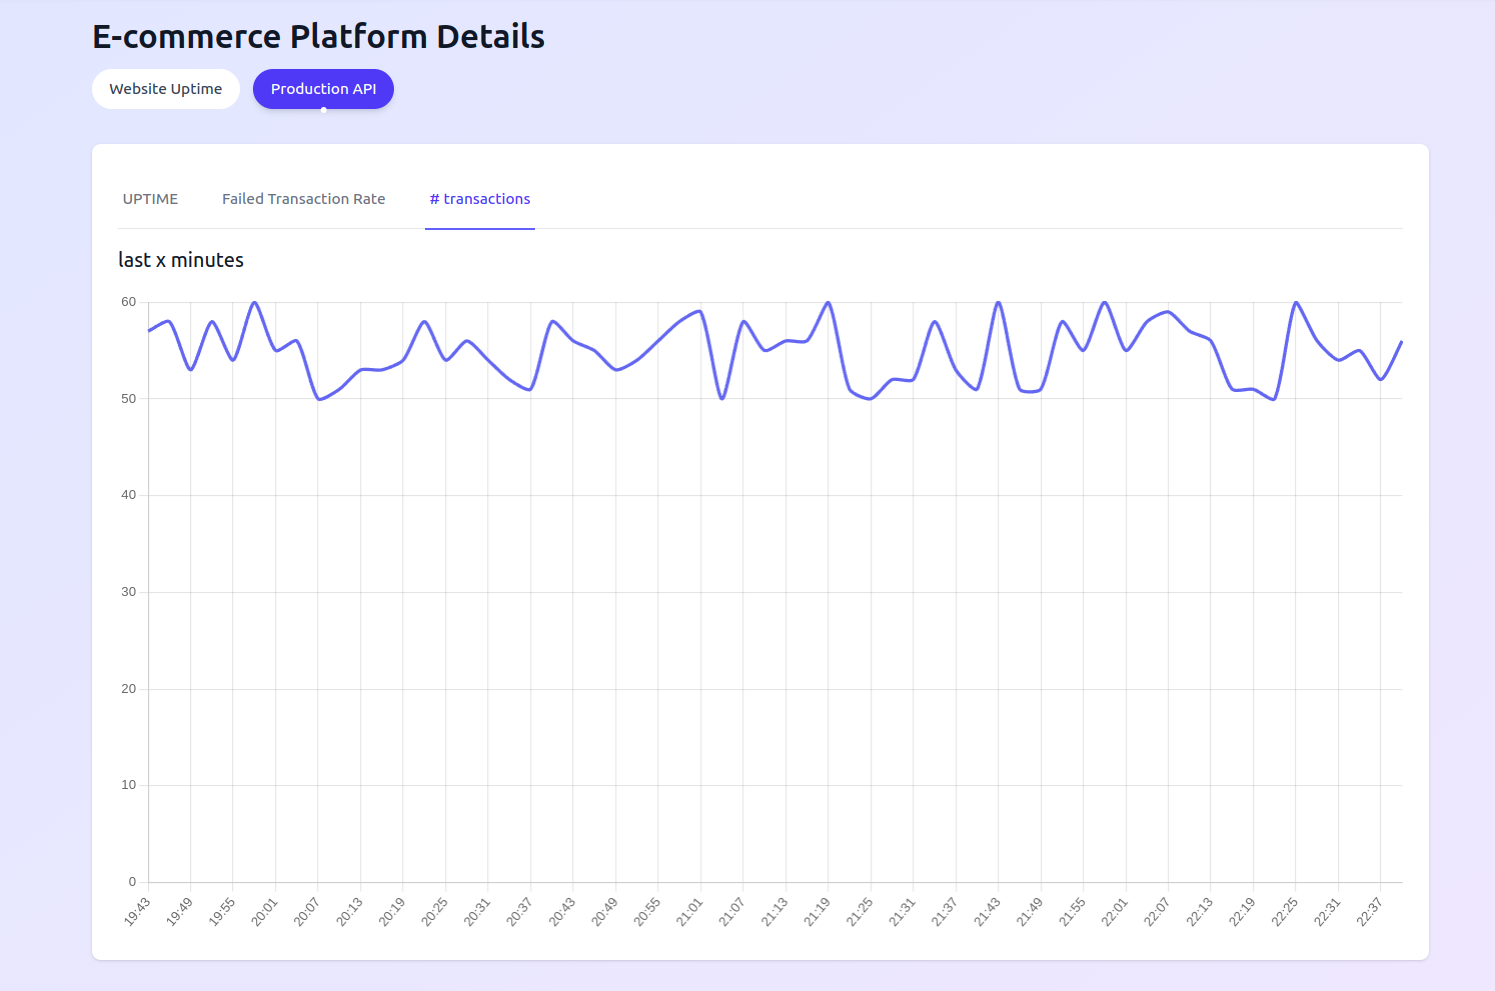Click the 20:37 x-axis label

click(x=520, y=911)
